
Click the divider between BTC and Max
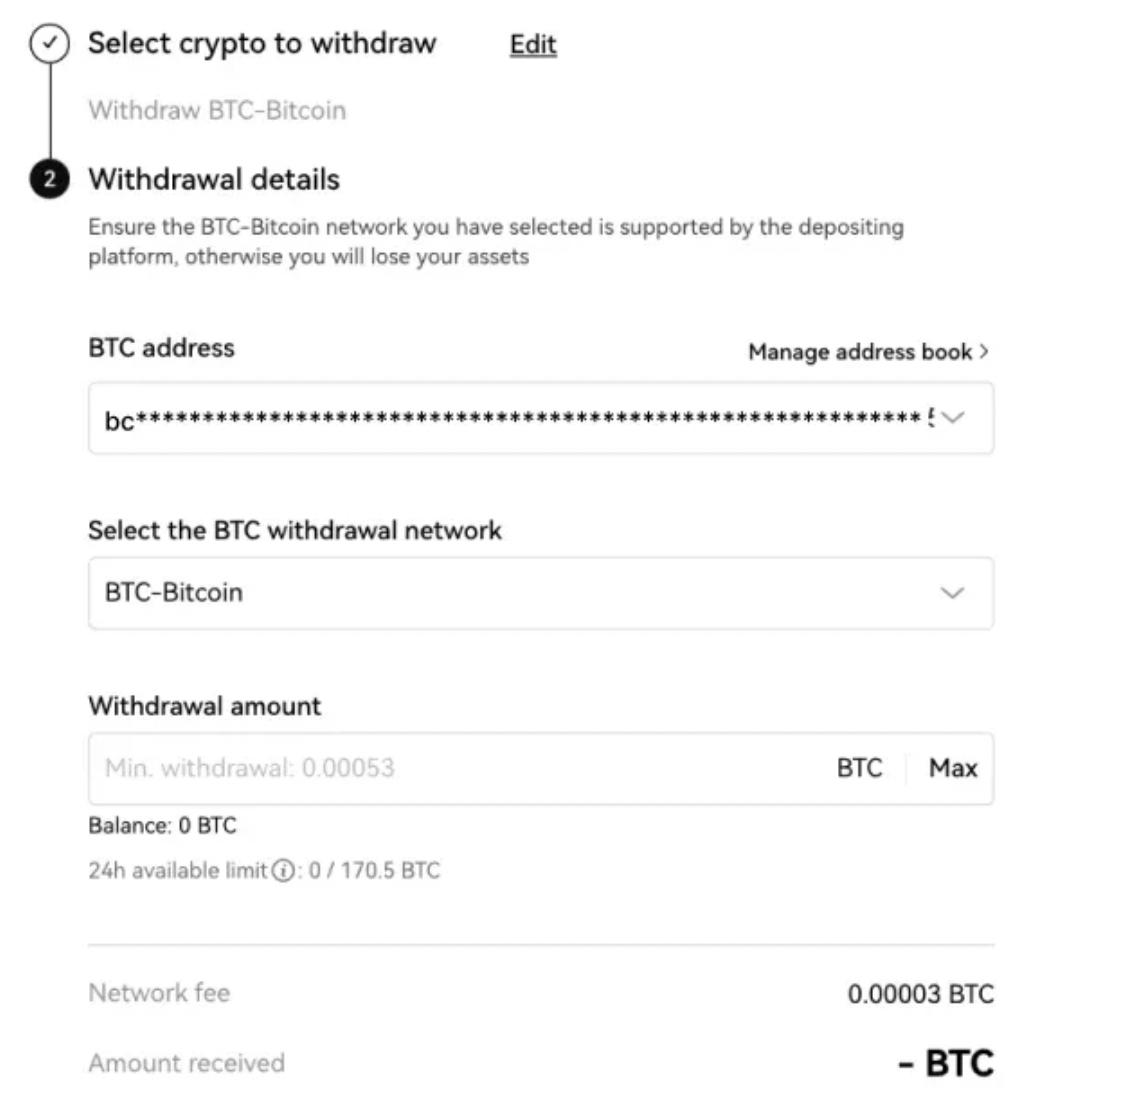tap(906, 768)
